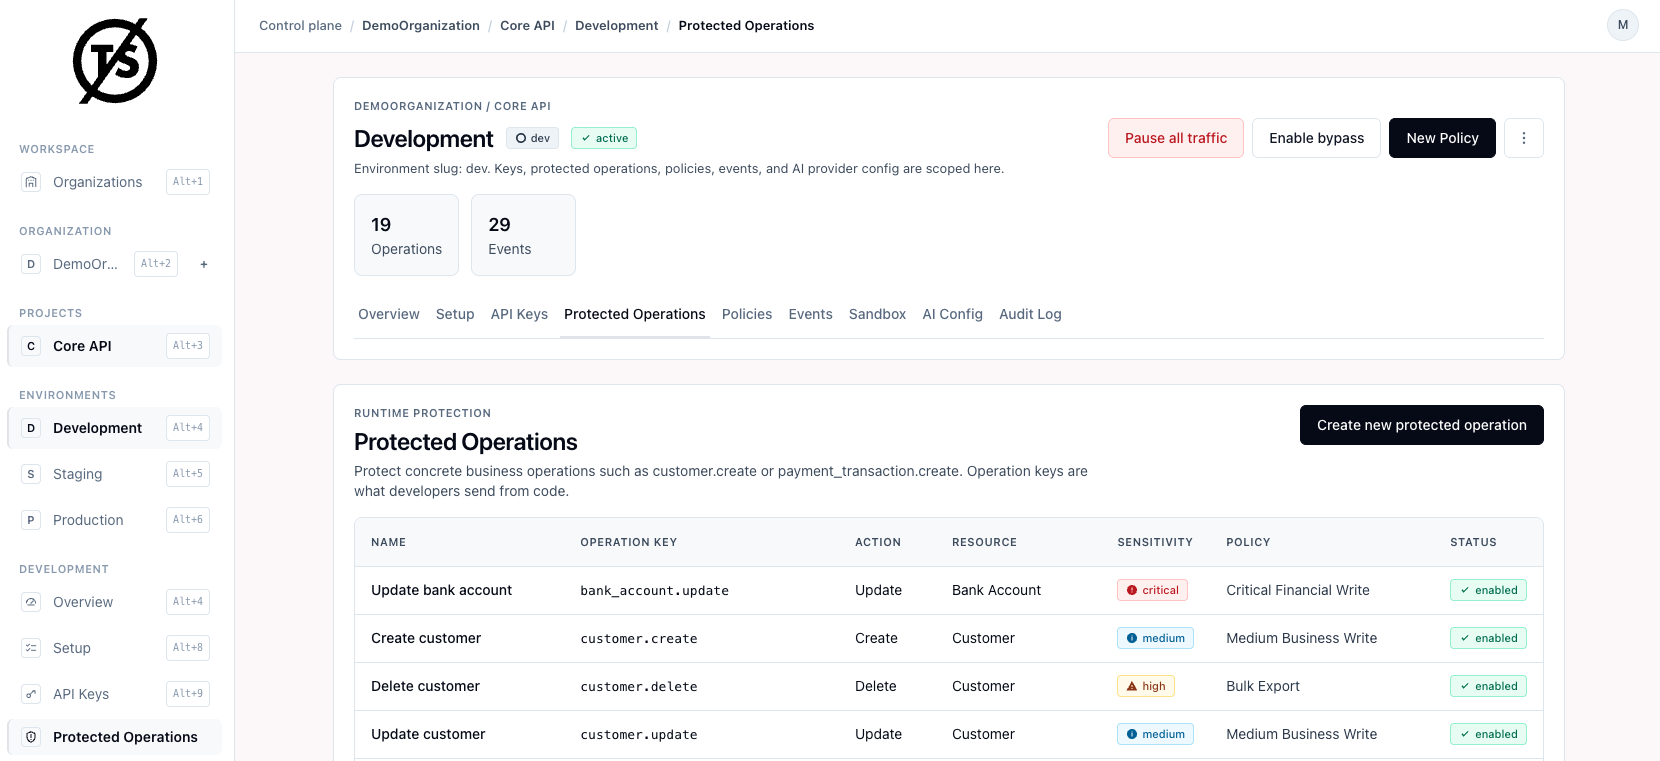
Task: Click the Operation Key column header
Action: point(629,542)
